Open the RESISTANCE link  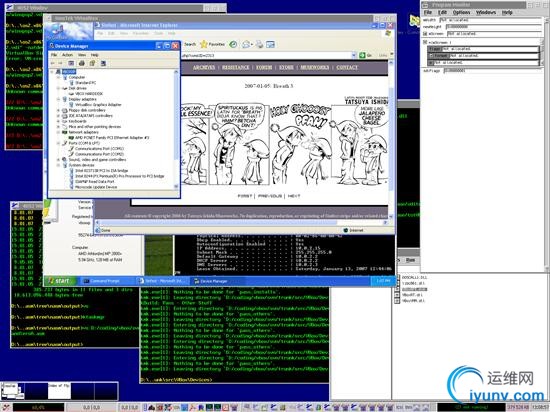235,67
